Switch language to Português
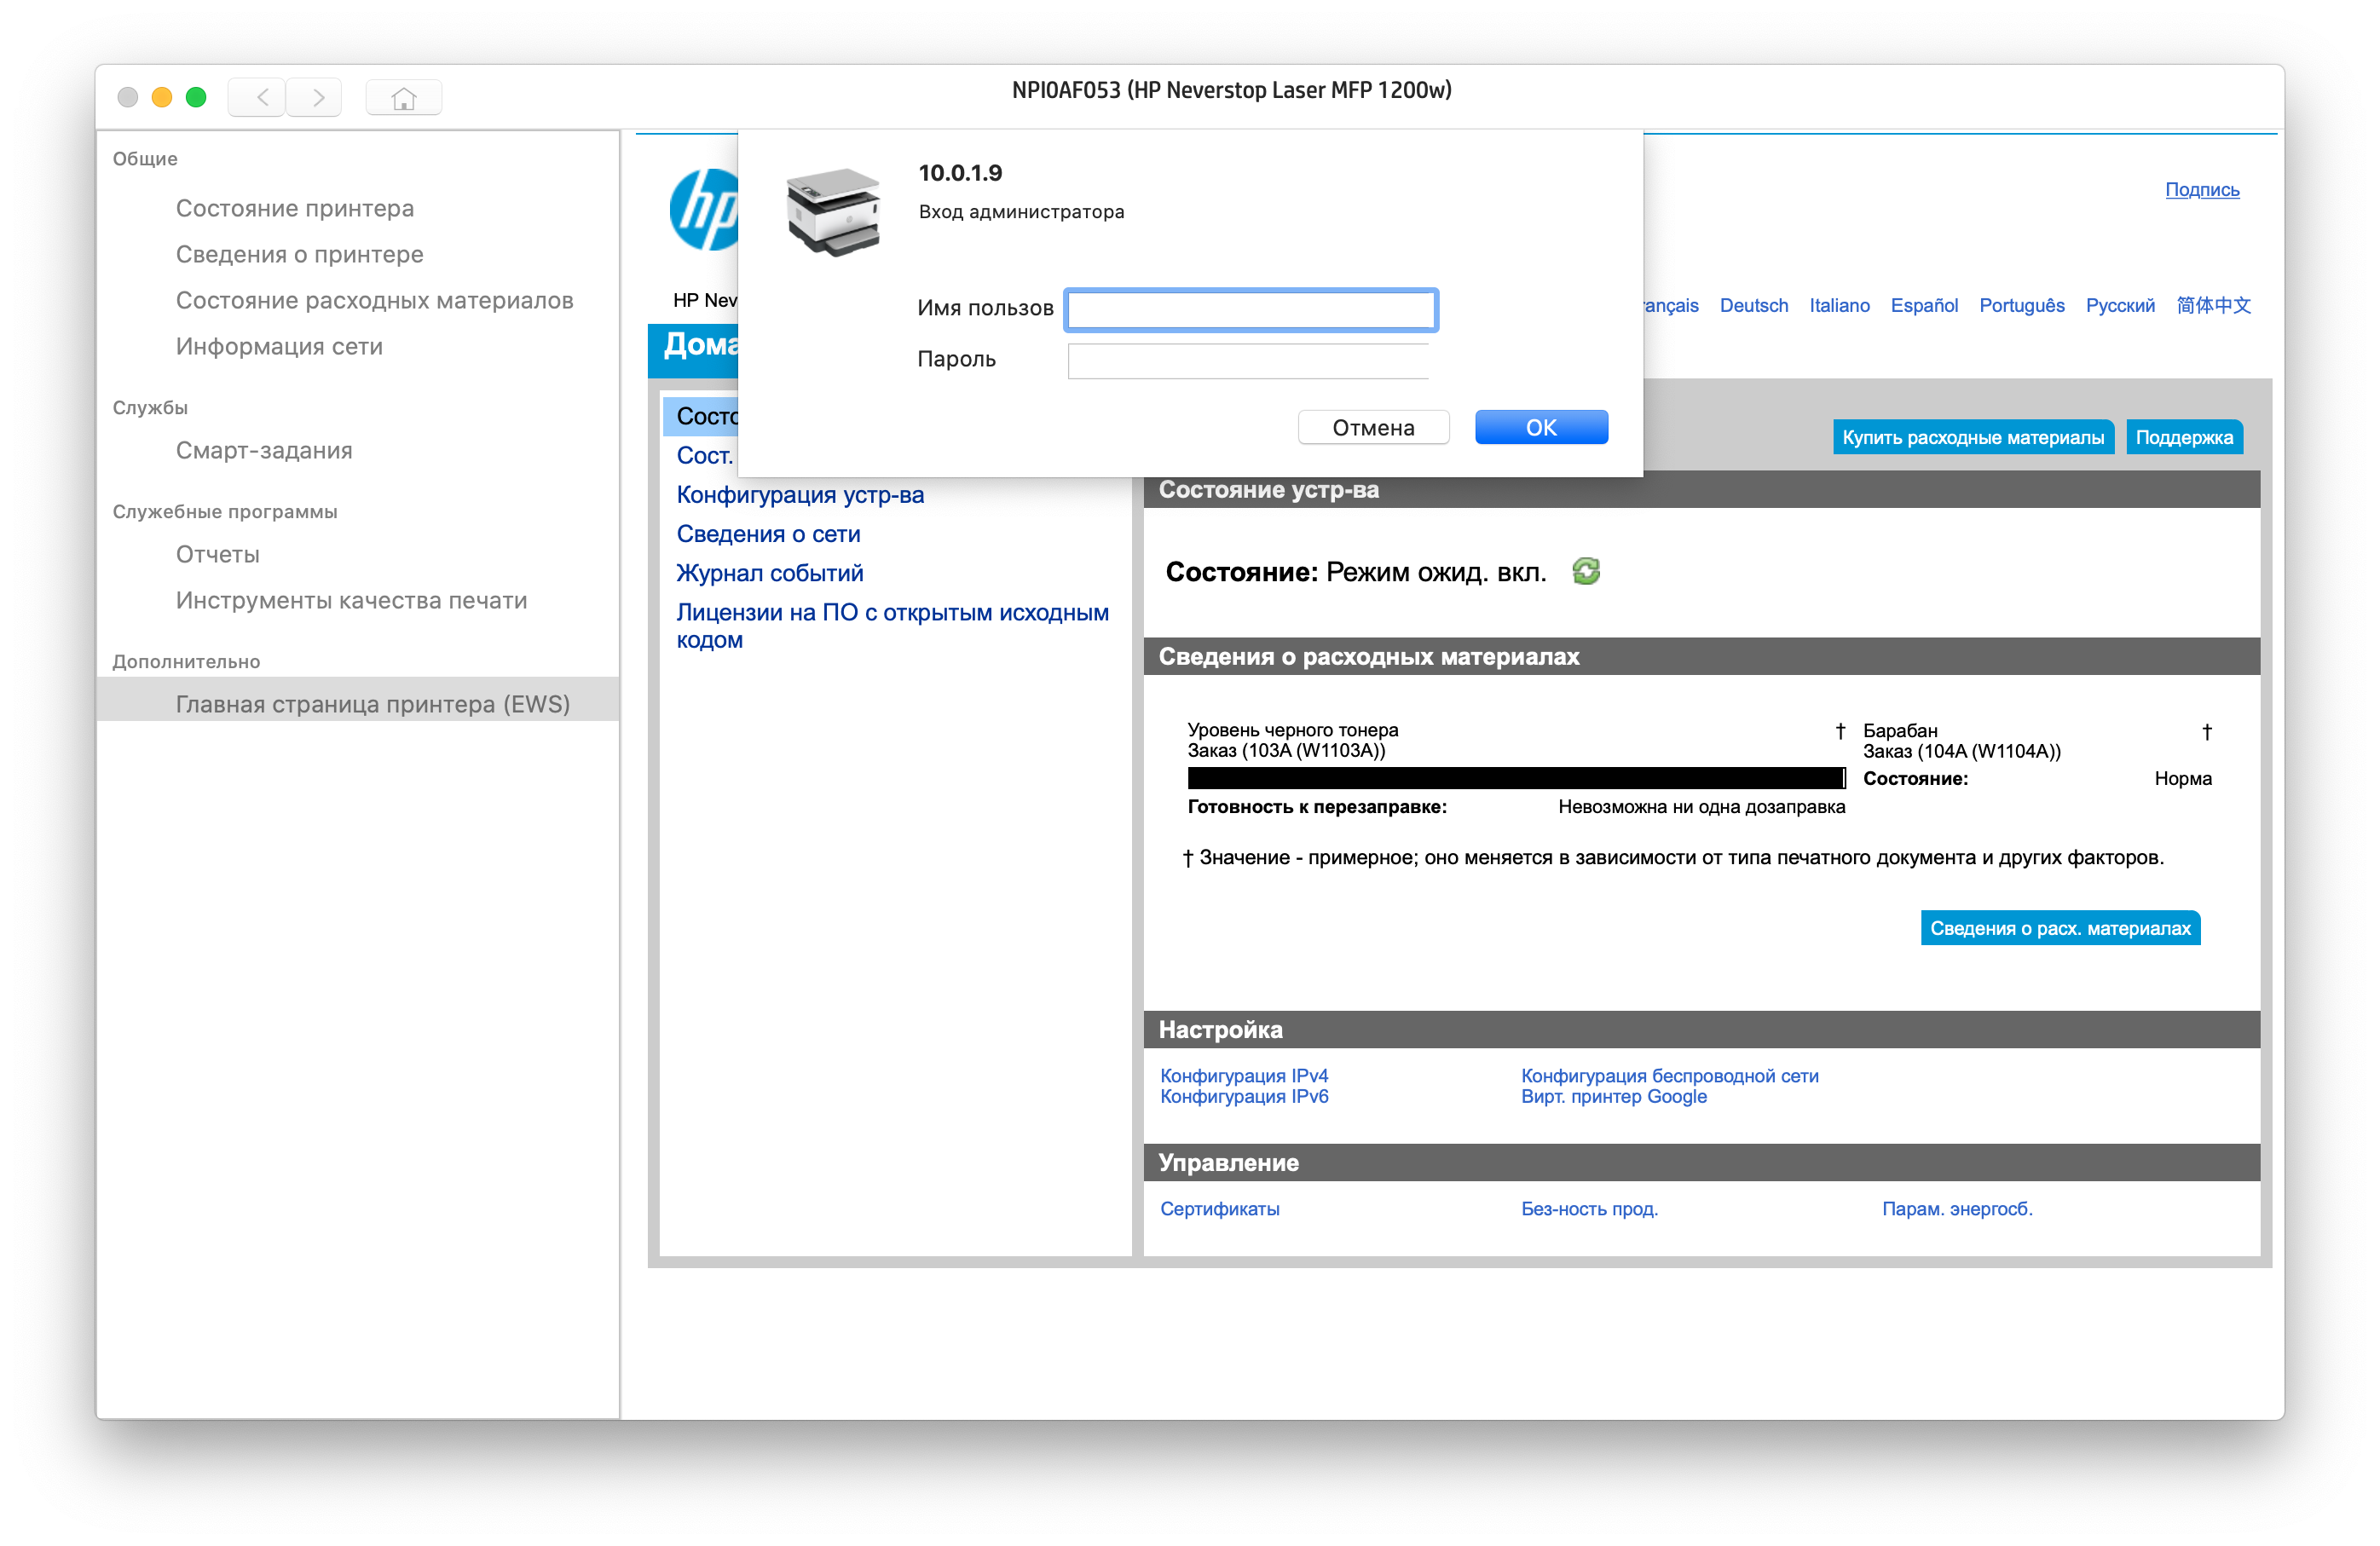The height and width of the screenshot is (1546, 2380). click(x=2021, y=305)
